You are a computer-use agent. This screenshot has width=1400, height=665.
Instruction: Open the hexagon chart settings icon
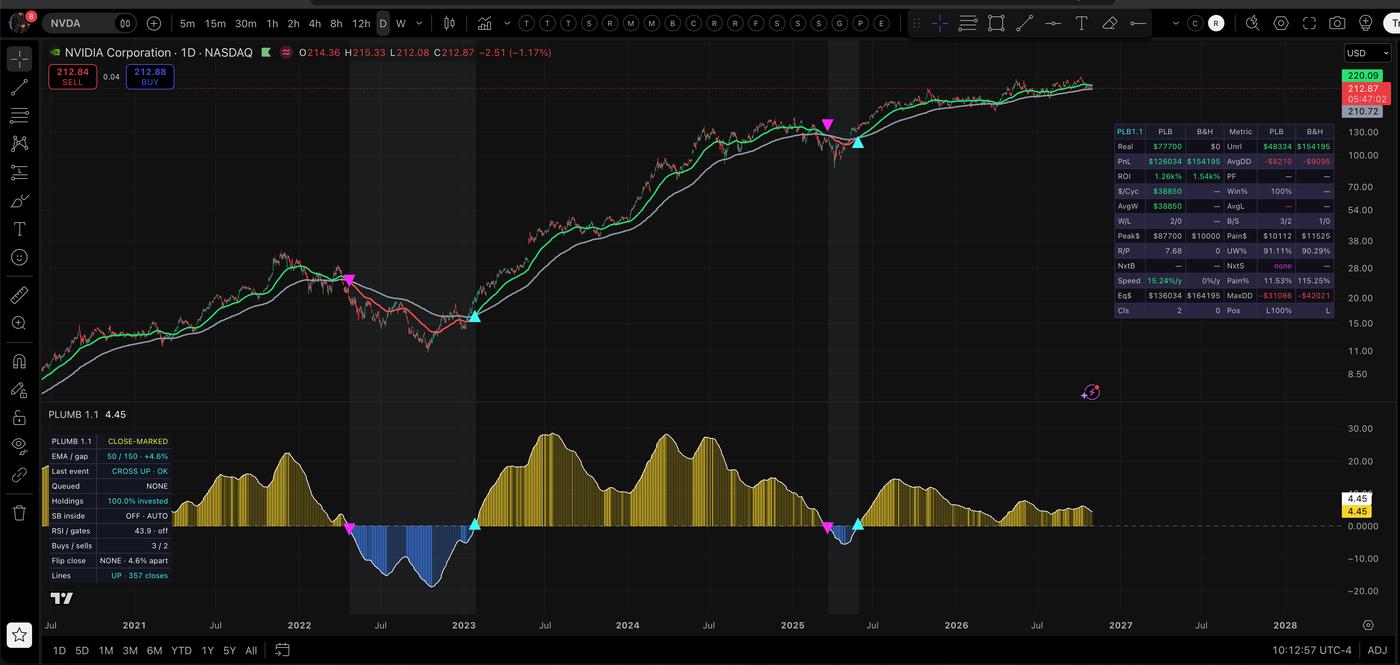(1281, 23)
